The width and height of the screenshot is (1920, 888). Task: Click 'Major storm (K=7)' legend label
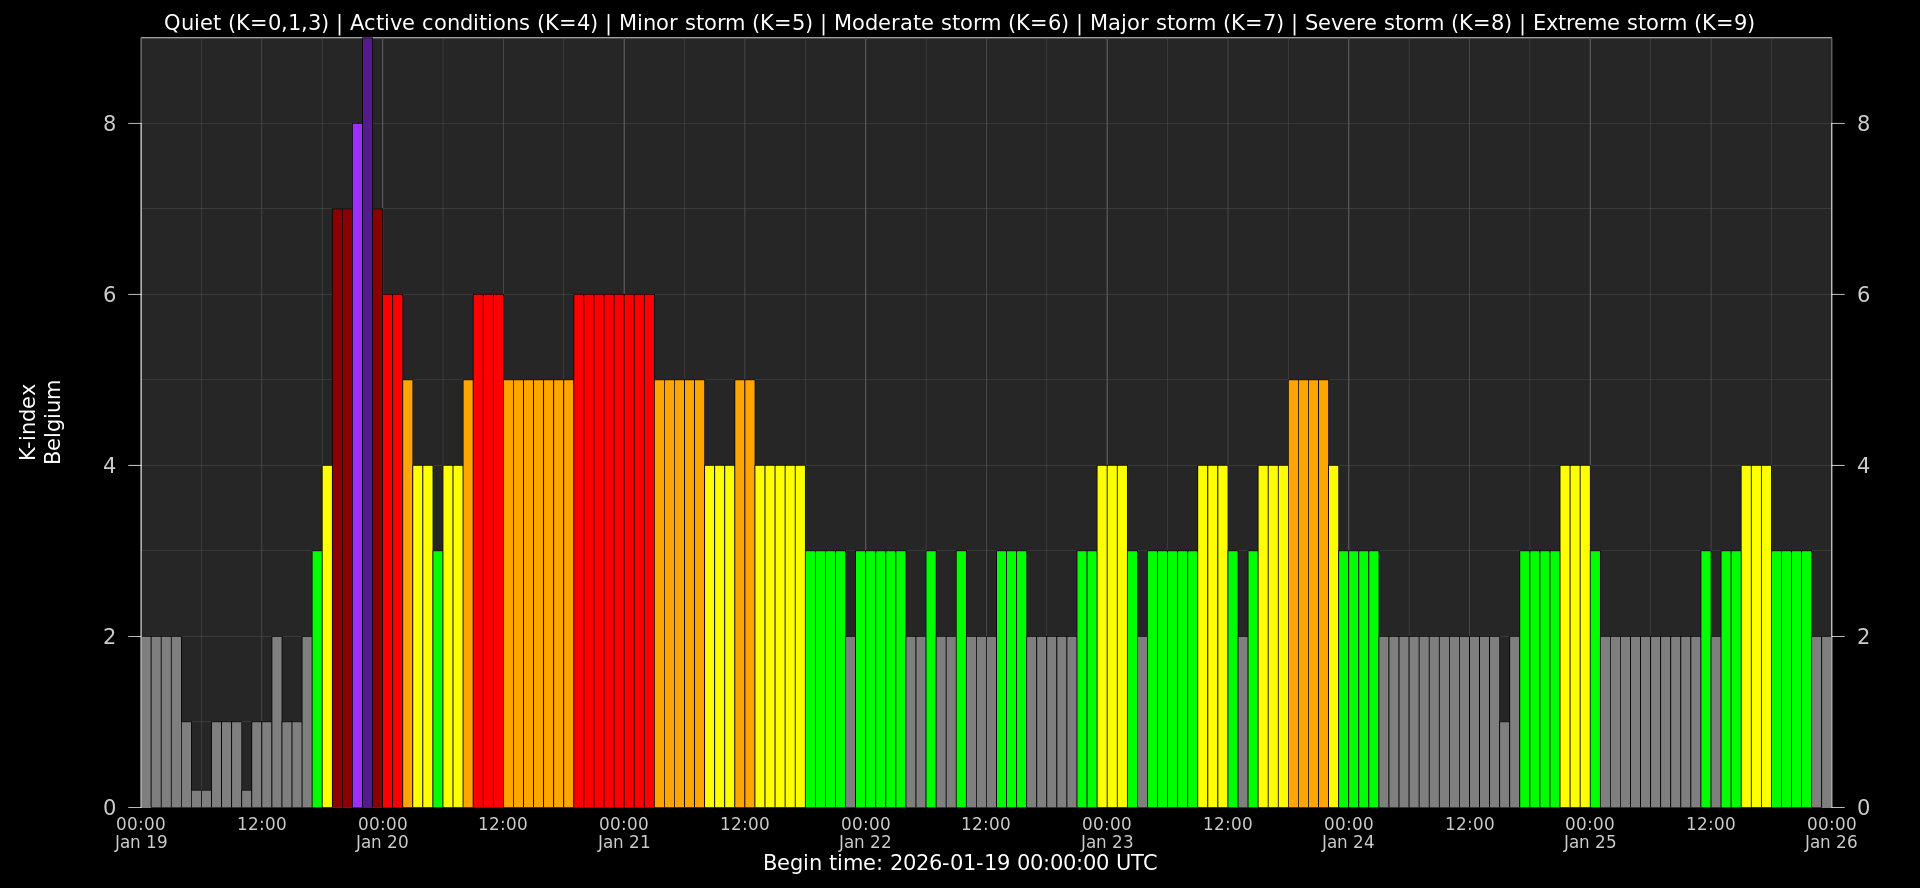1186,23
